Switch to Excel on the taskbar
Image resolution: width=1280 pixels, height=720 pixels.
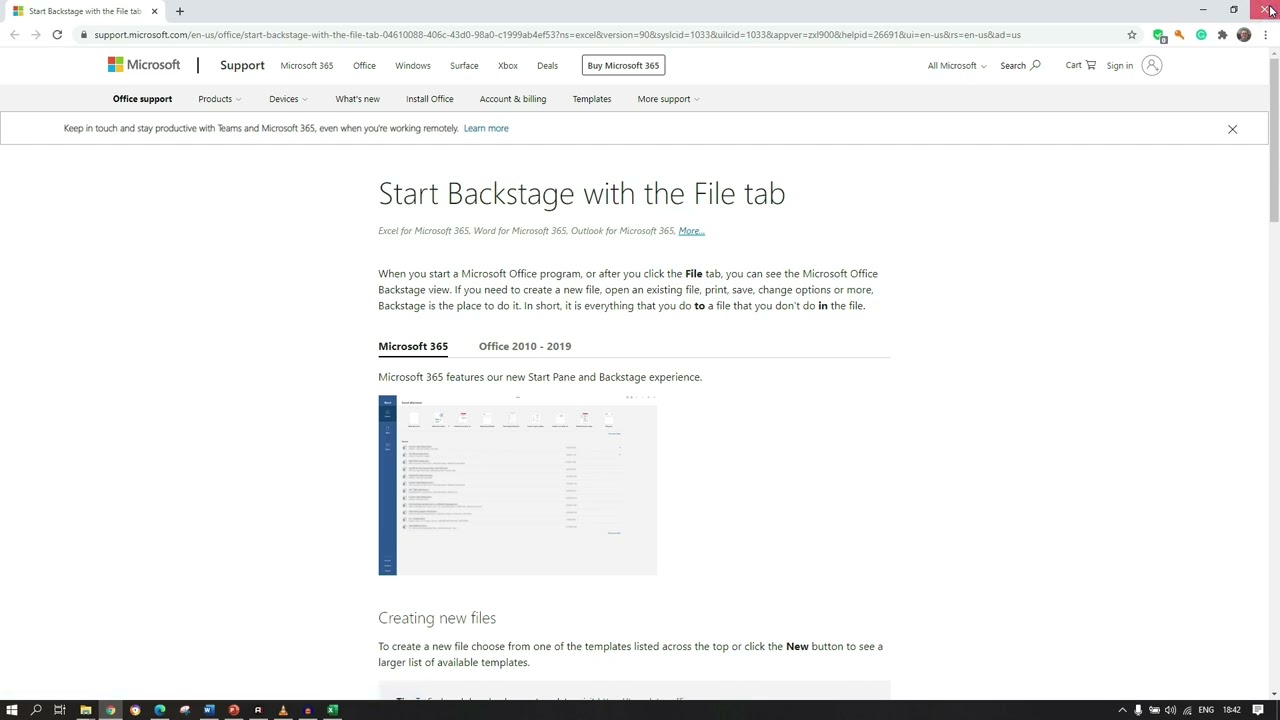[332, 710]
